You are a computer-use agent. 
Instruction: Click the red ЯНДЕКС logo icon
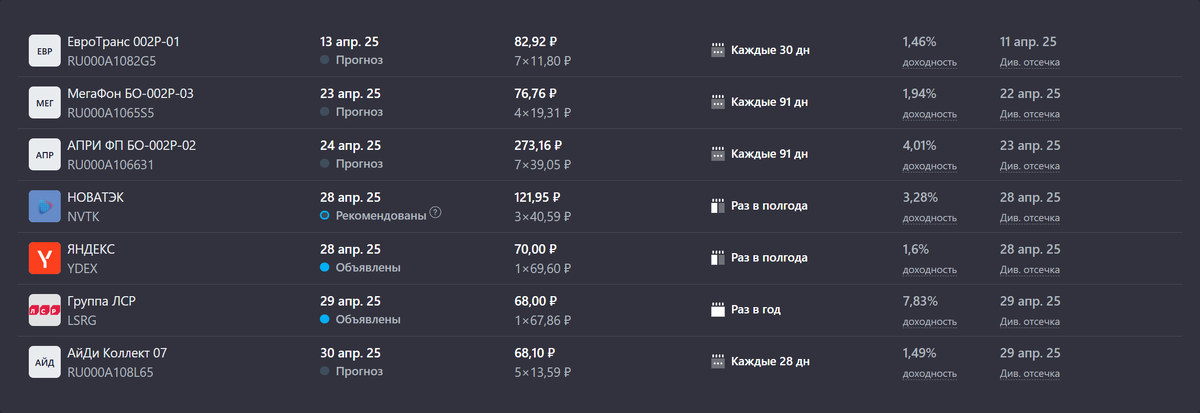pos(45,259)
